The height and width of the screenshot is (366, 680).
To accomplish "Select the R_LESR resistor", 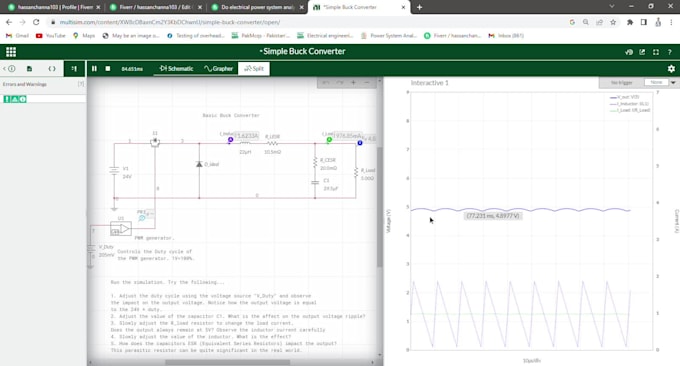I will click(x=272, y=143).
